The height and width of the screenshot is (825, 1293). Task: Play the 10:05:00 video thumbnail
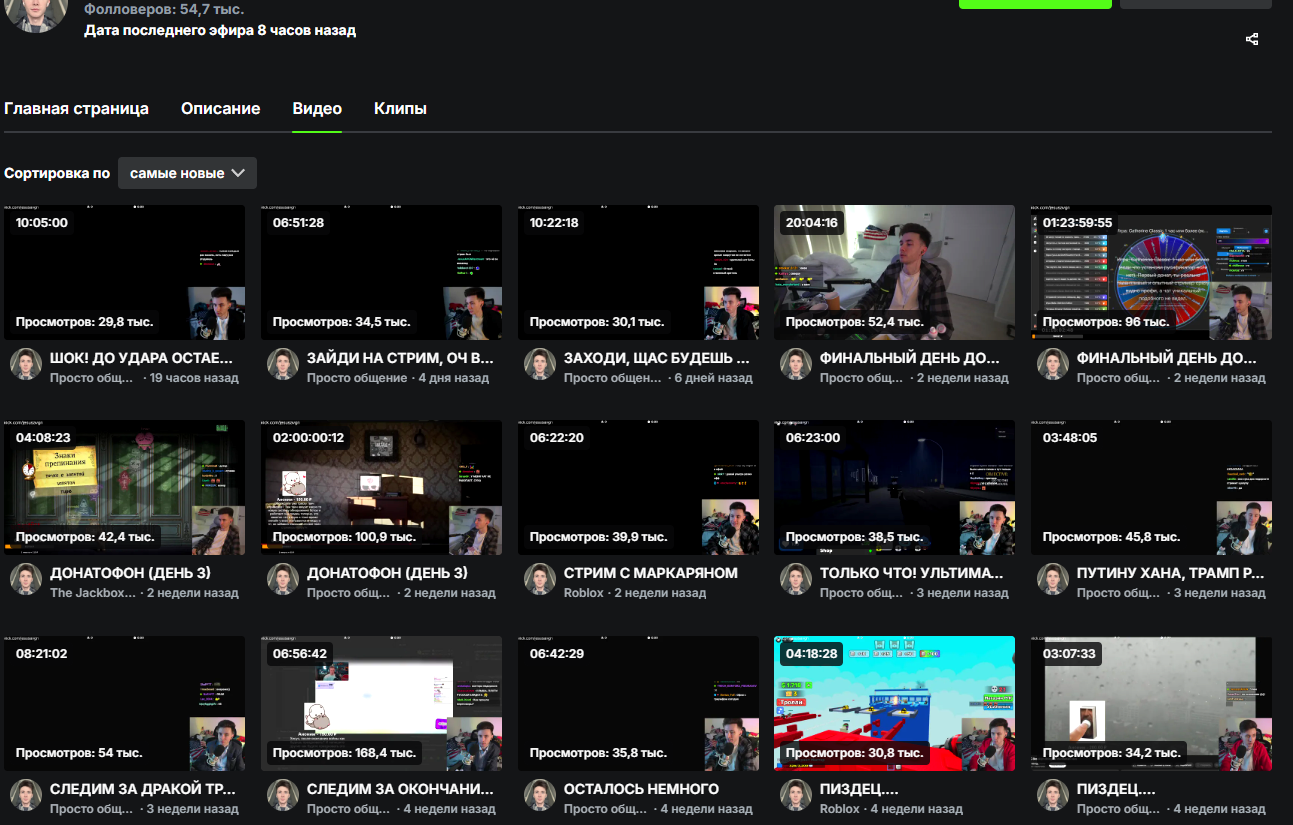pyautogui.click(x=124, y=273)
